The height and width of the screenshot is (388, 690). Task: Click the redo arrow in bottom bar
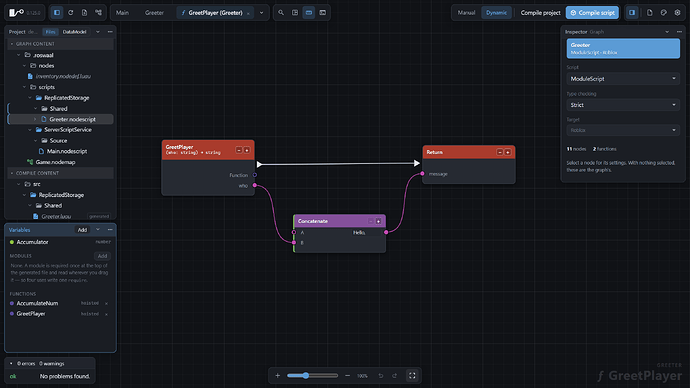click(394, 376)
